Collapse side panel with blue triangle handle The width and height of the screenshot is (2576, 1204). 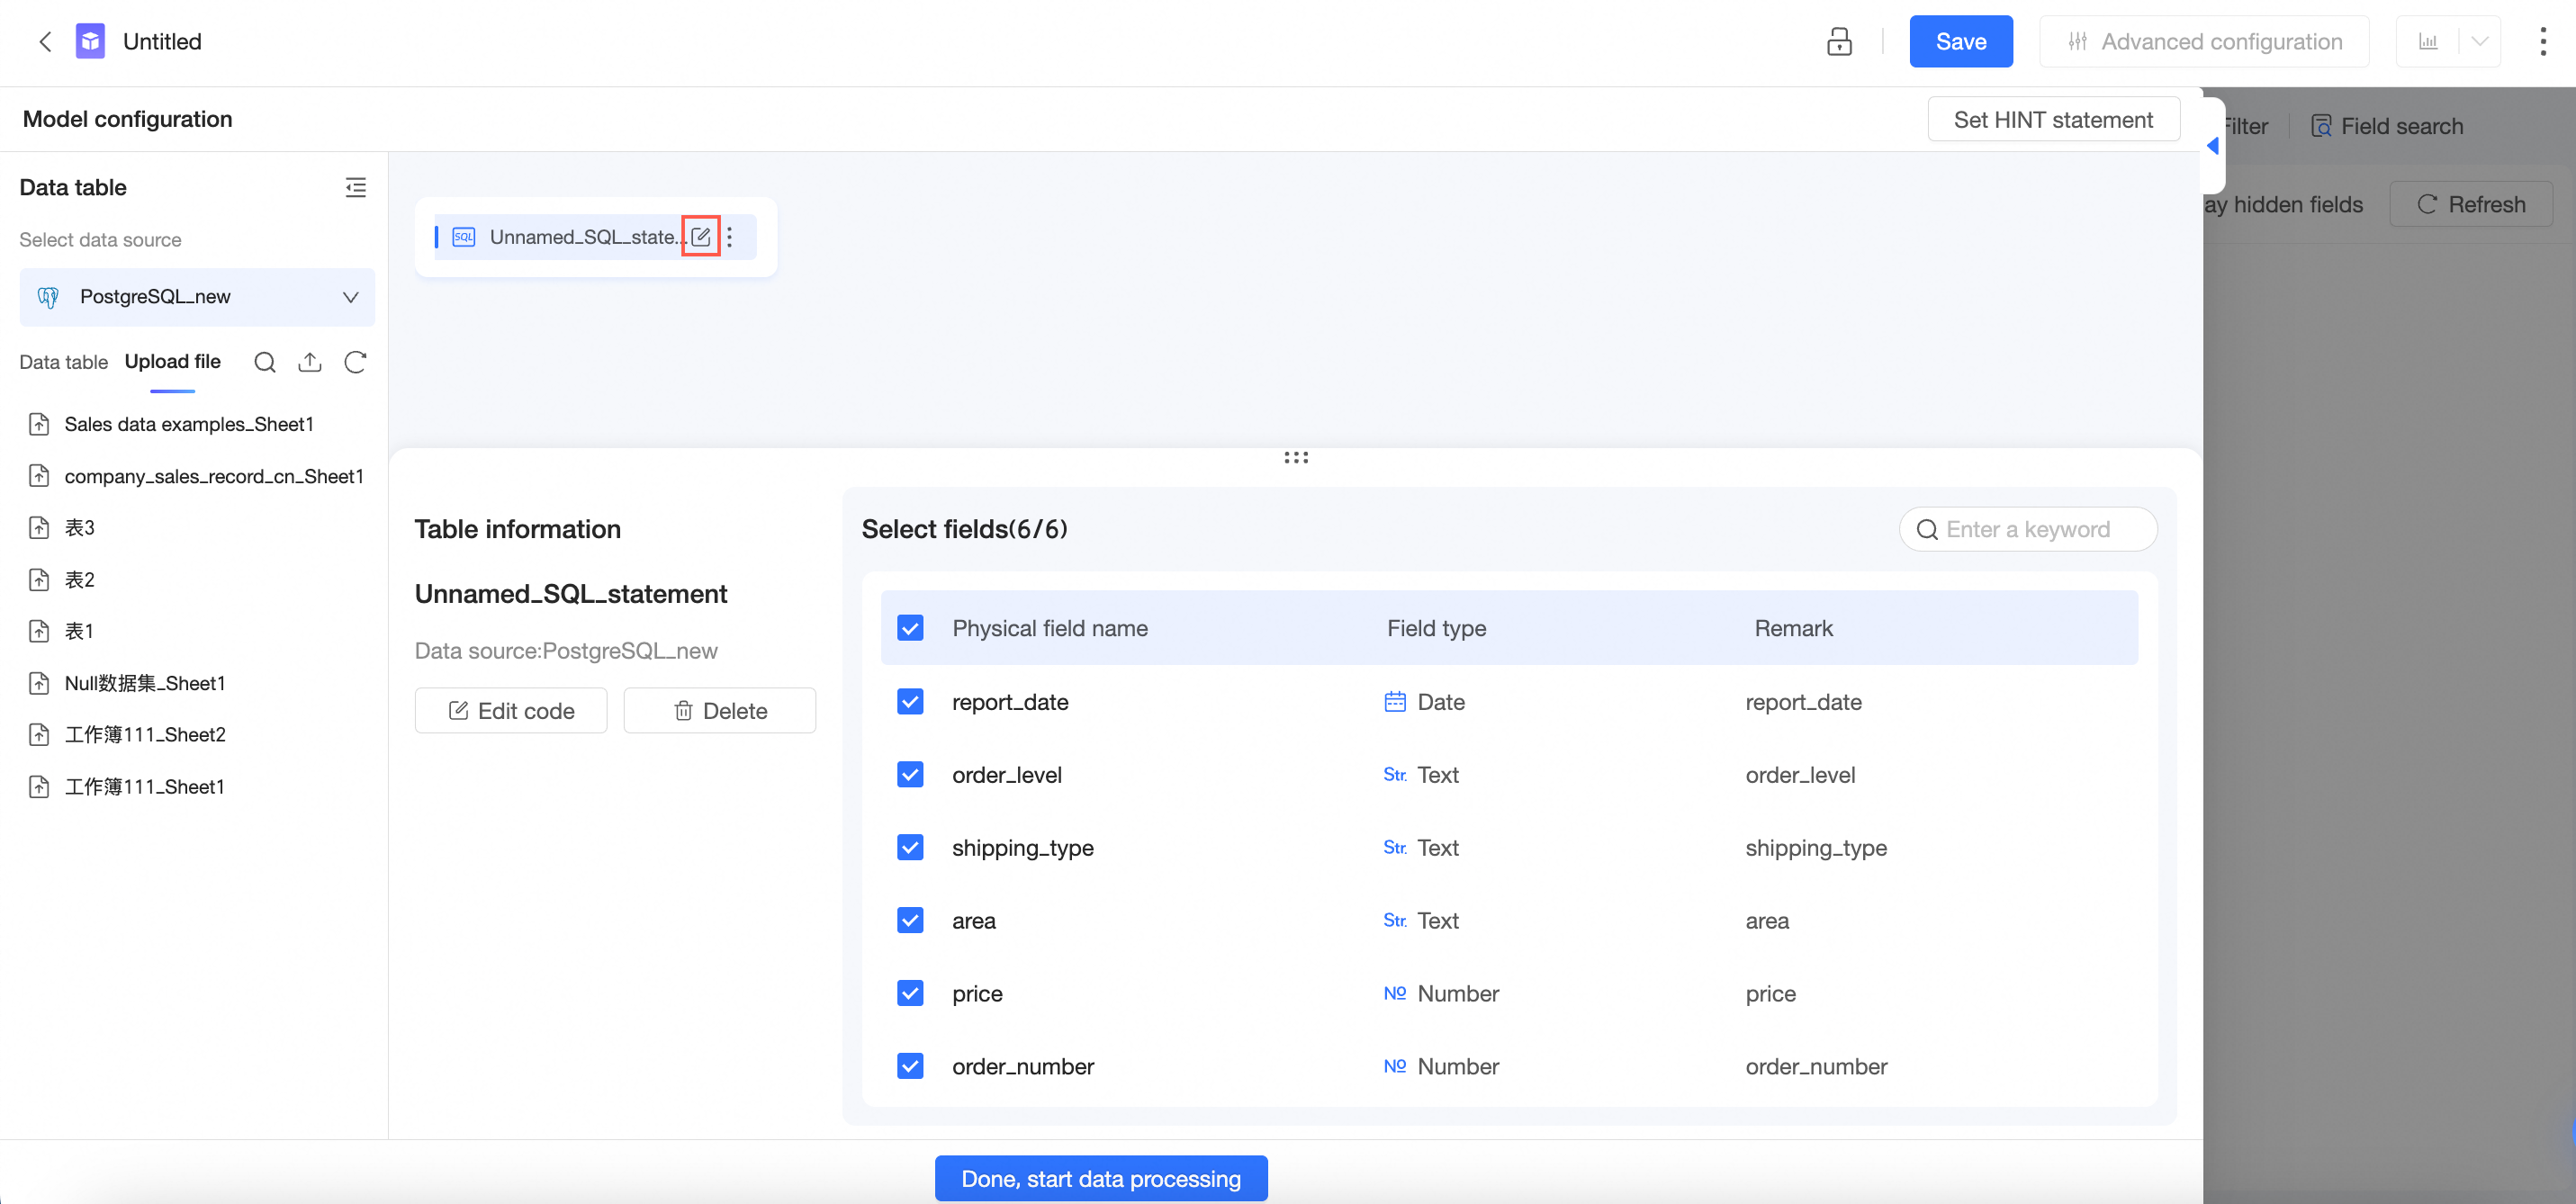pyautogui.click(x=2212, y=146)
